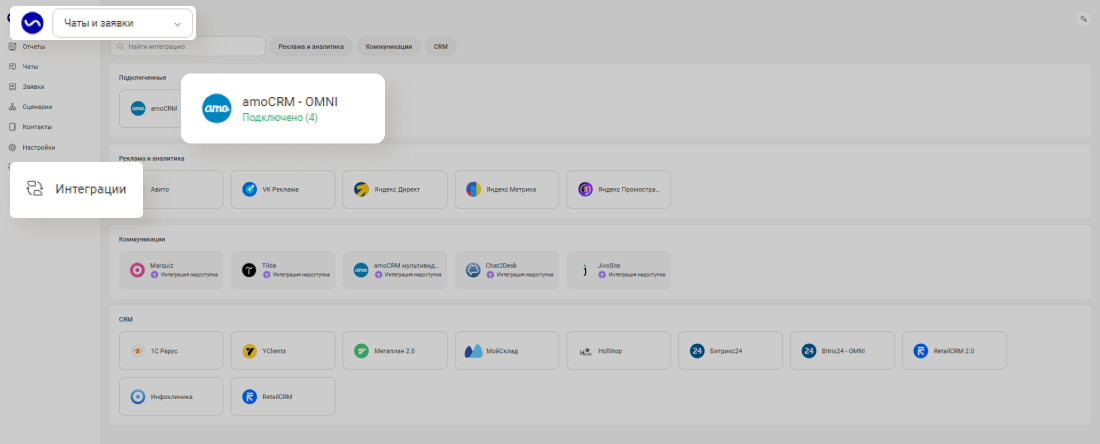Open Контакты in the sidebar
This screenshot has height=444, width=1100.
(x=36, y=127)
